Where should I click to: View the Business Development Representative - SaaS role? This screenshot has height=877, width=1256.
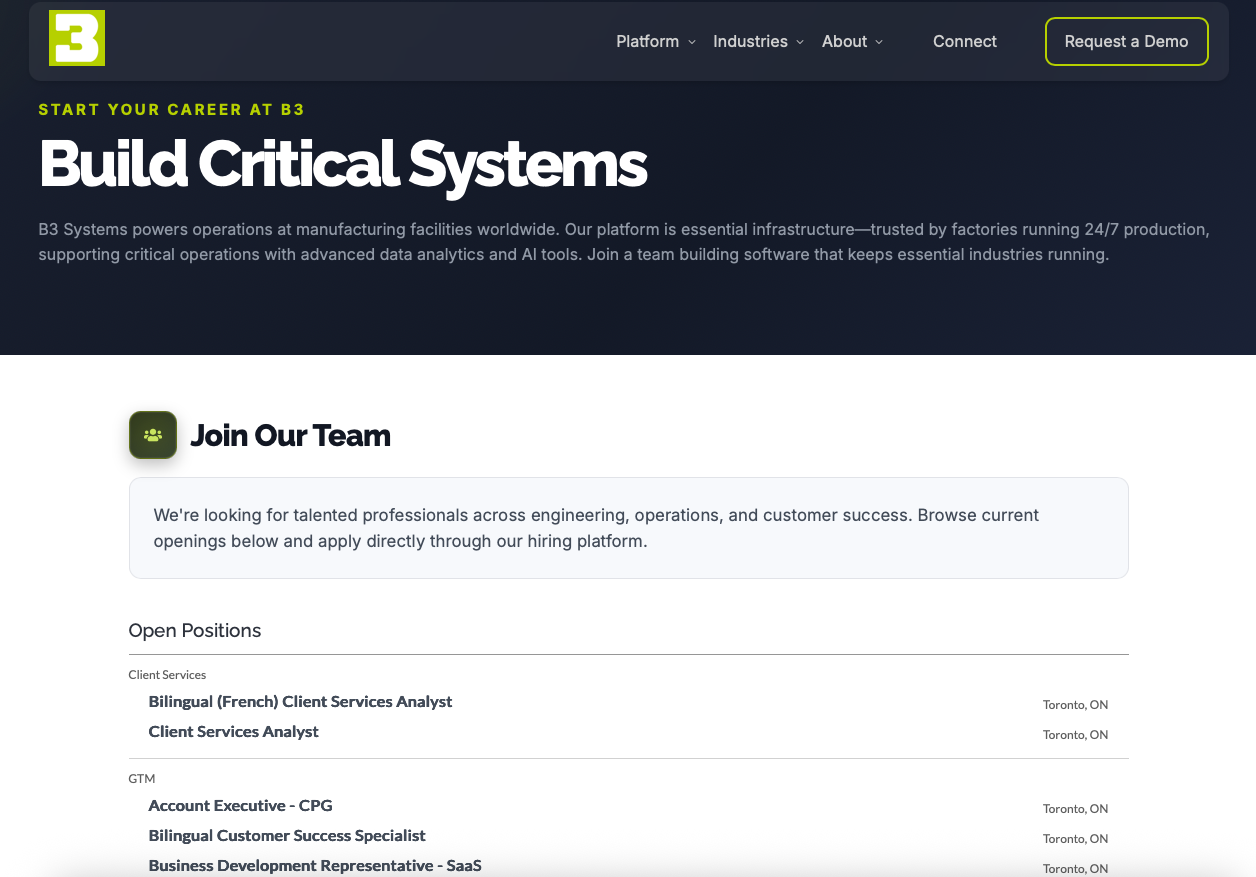tap(315, 866)
